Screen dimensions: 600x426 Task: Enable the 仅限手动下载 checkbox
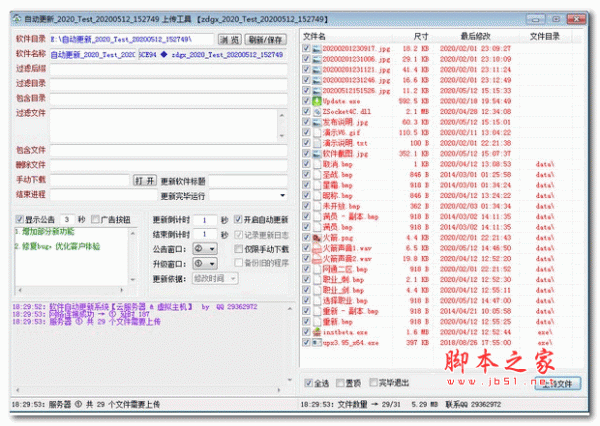[x=238, y=249]
